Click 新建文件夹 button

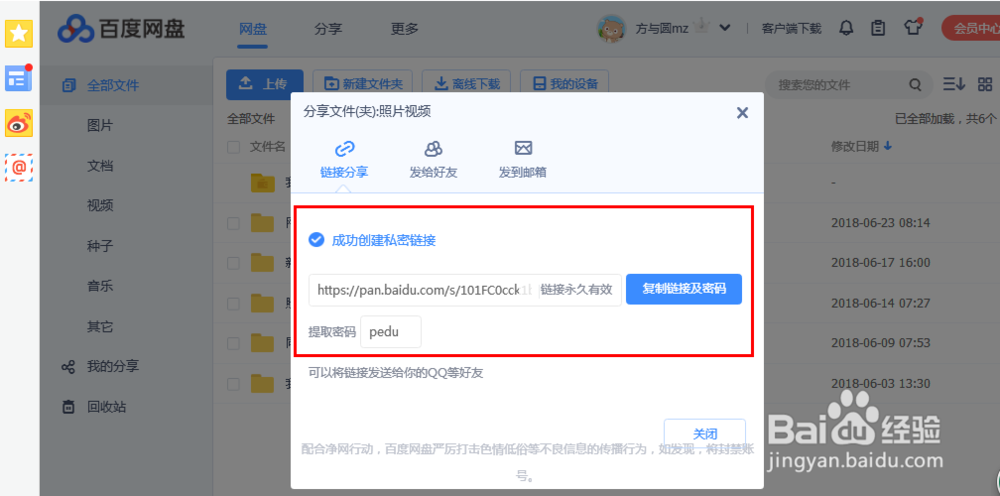click(x=363, y=84)
